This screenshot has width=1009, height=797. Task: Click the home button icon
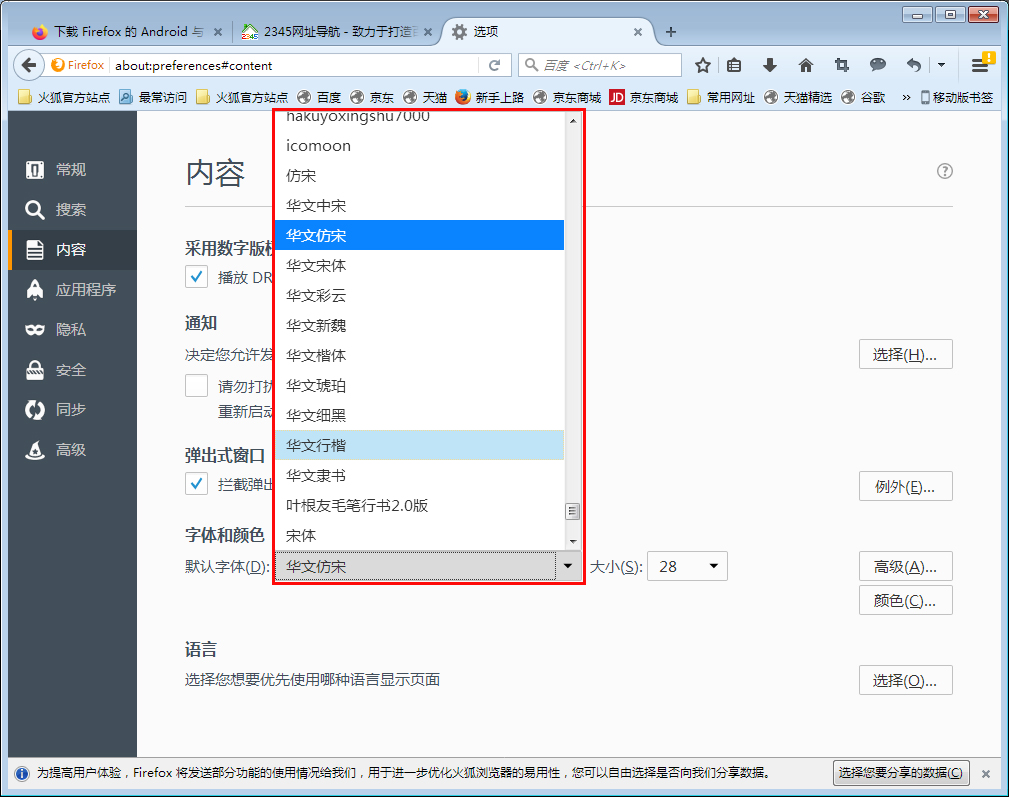point(806,64)
